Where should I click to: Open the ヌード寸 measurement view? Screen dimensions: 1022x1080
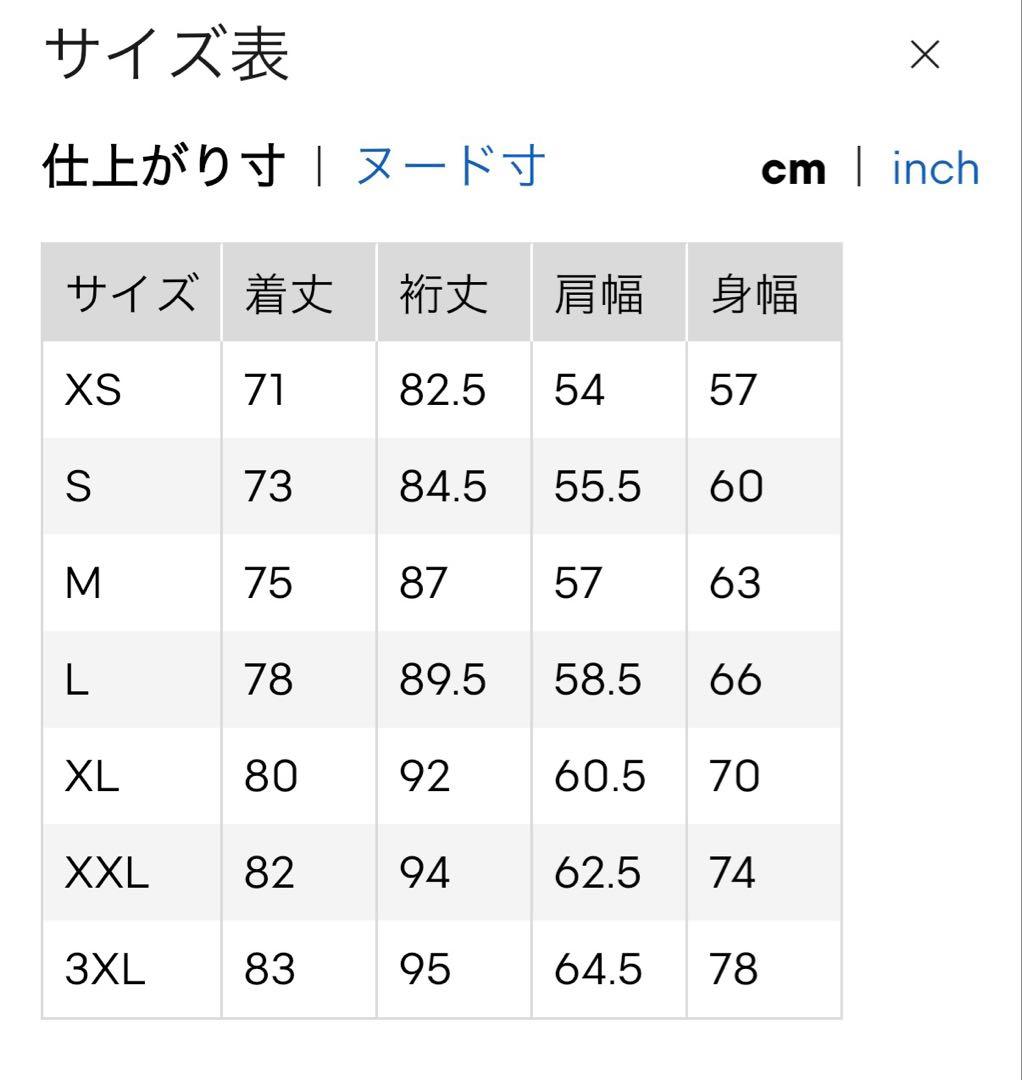click(449, 167)
